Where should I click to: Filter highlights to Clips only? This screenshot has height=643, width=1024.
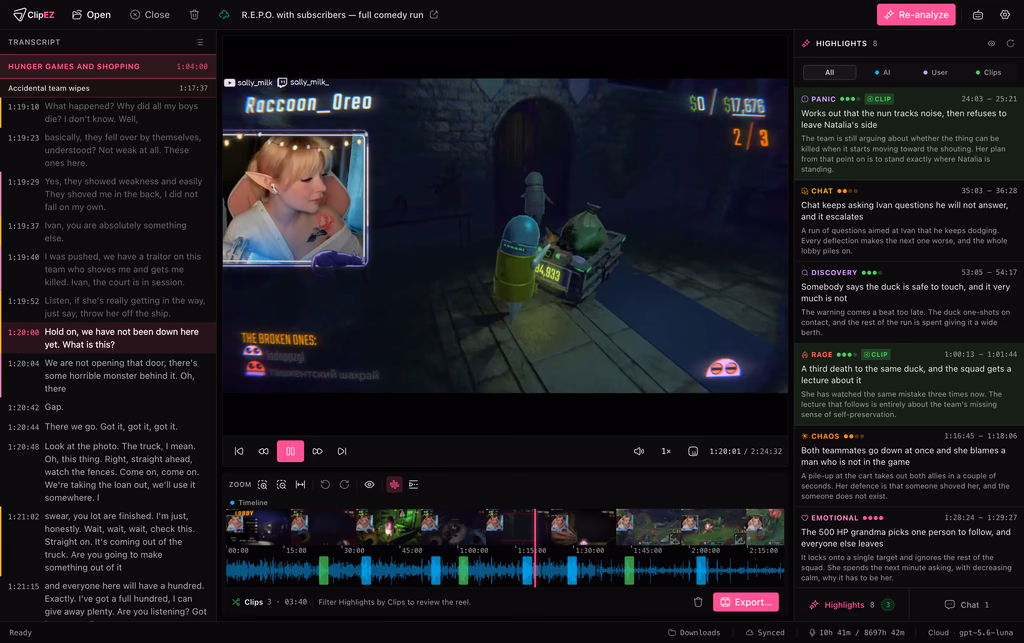(988, 72)
